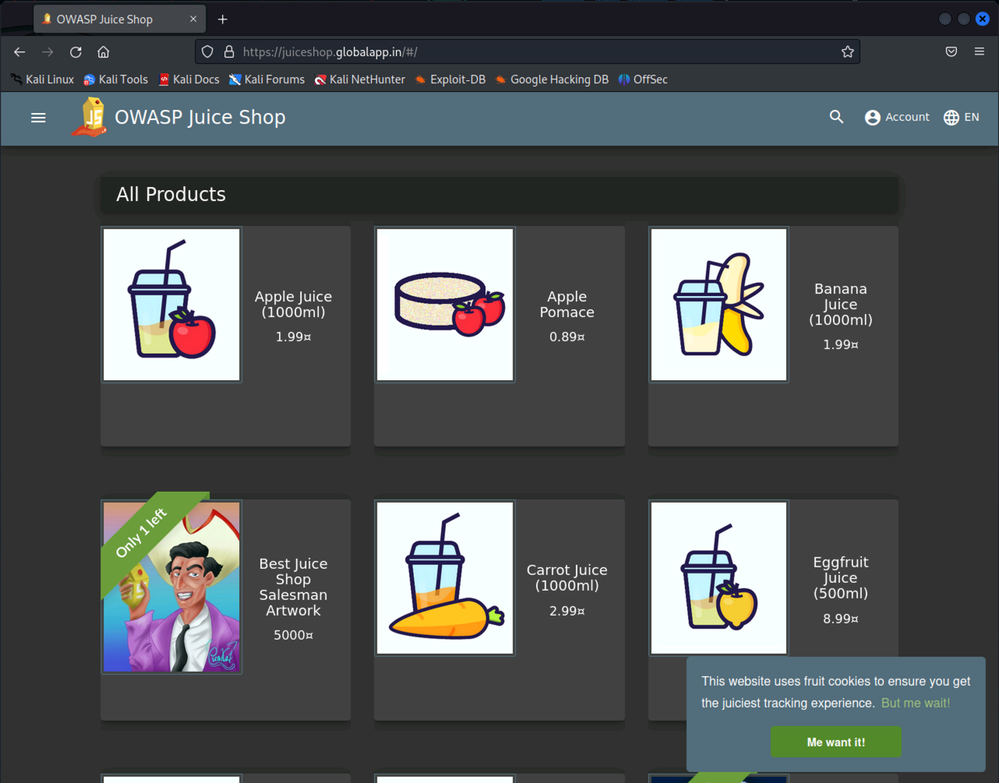Viewport: 999px width, 783px height.
Task: Click the Carrot Juice product image
Action: click(x=445, y=578)
